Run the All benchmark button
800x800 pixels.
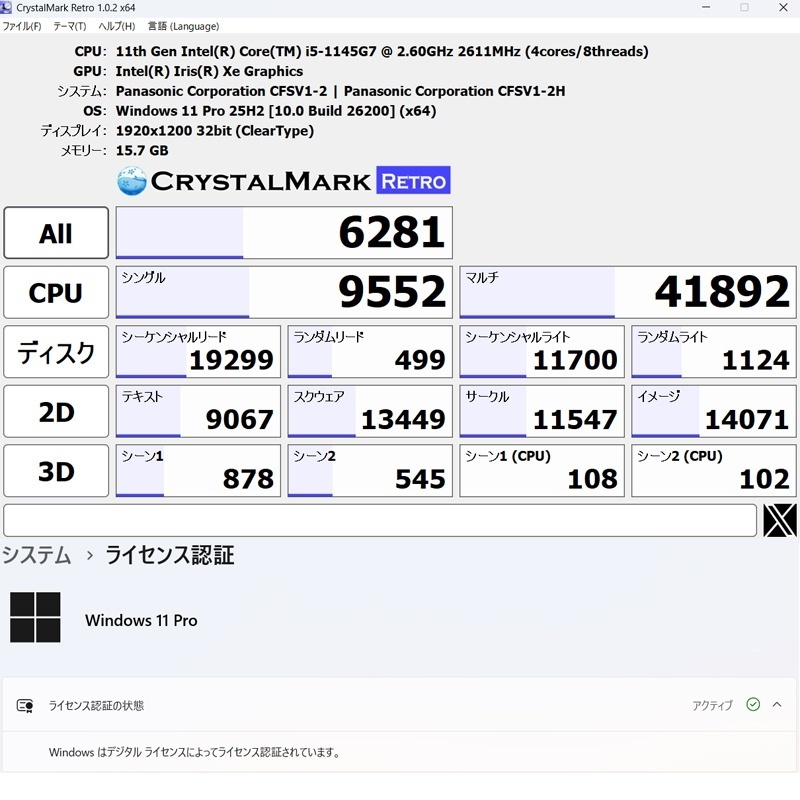click(x=56, y=233)
